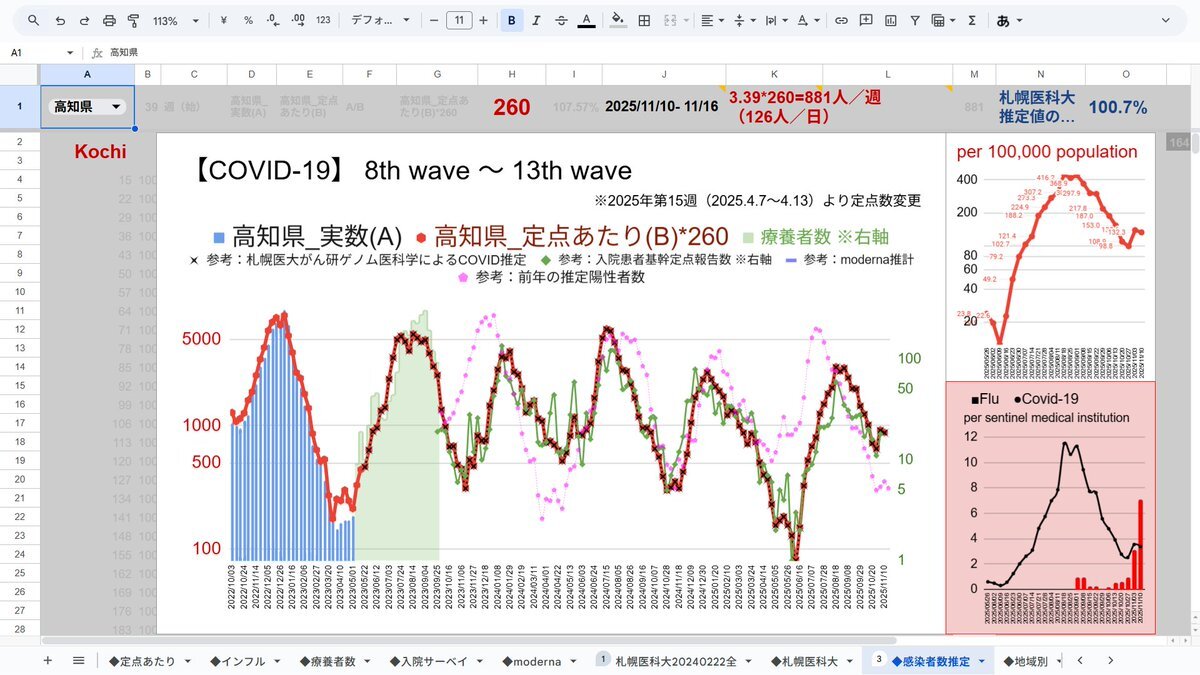Click the filter funnel icon

tap(913, 20)
